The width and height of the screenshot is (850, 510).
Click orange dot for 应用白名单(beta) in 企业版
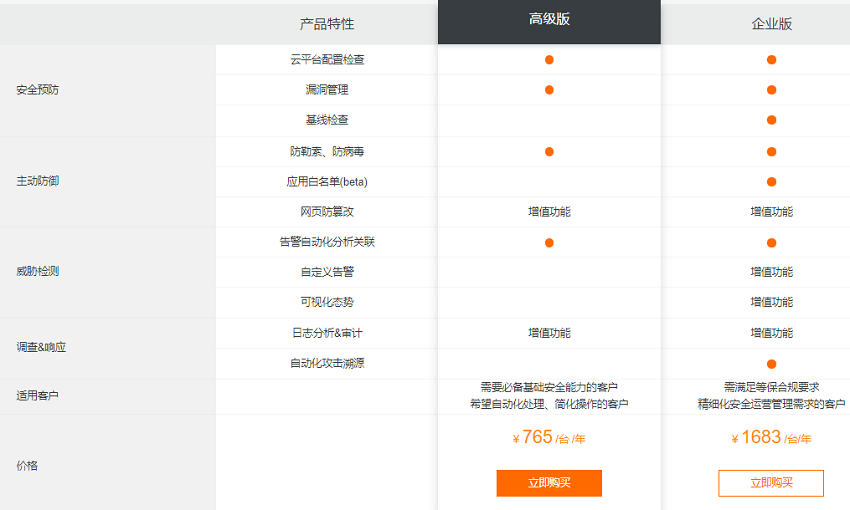771,182
